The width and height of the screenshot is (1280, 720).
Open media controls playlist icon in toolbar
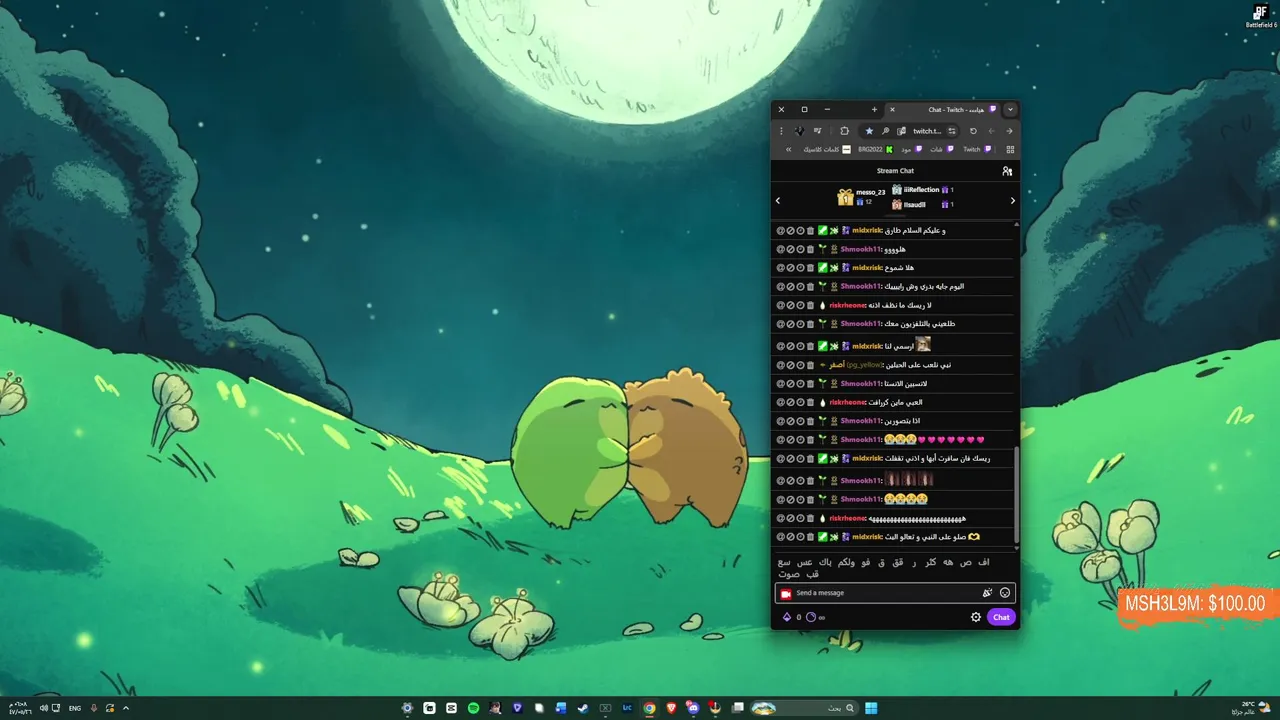[817, 131]
